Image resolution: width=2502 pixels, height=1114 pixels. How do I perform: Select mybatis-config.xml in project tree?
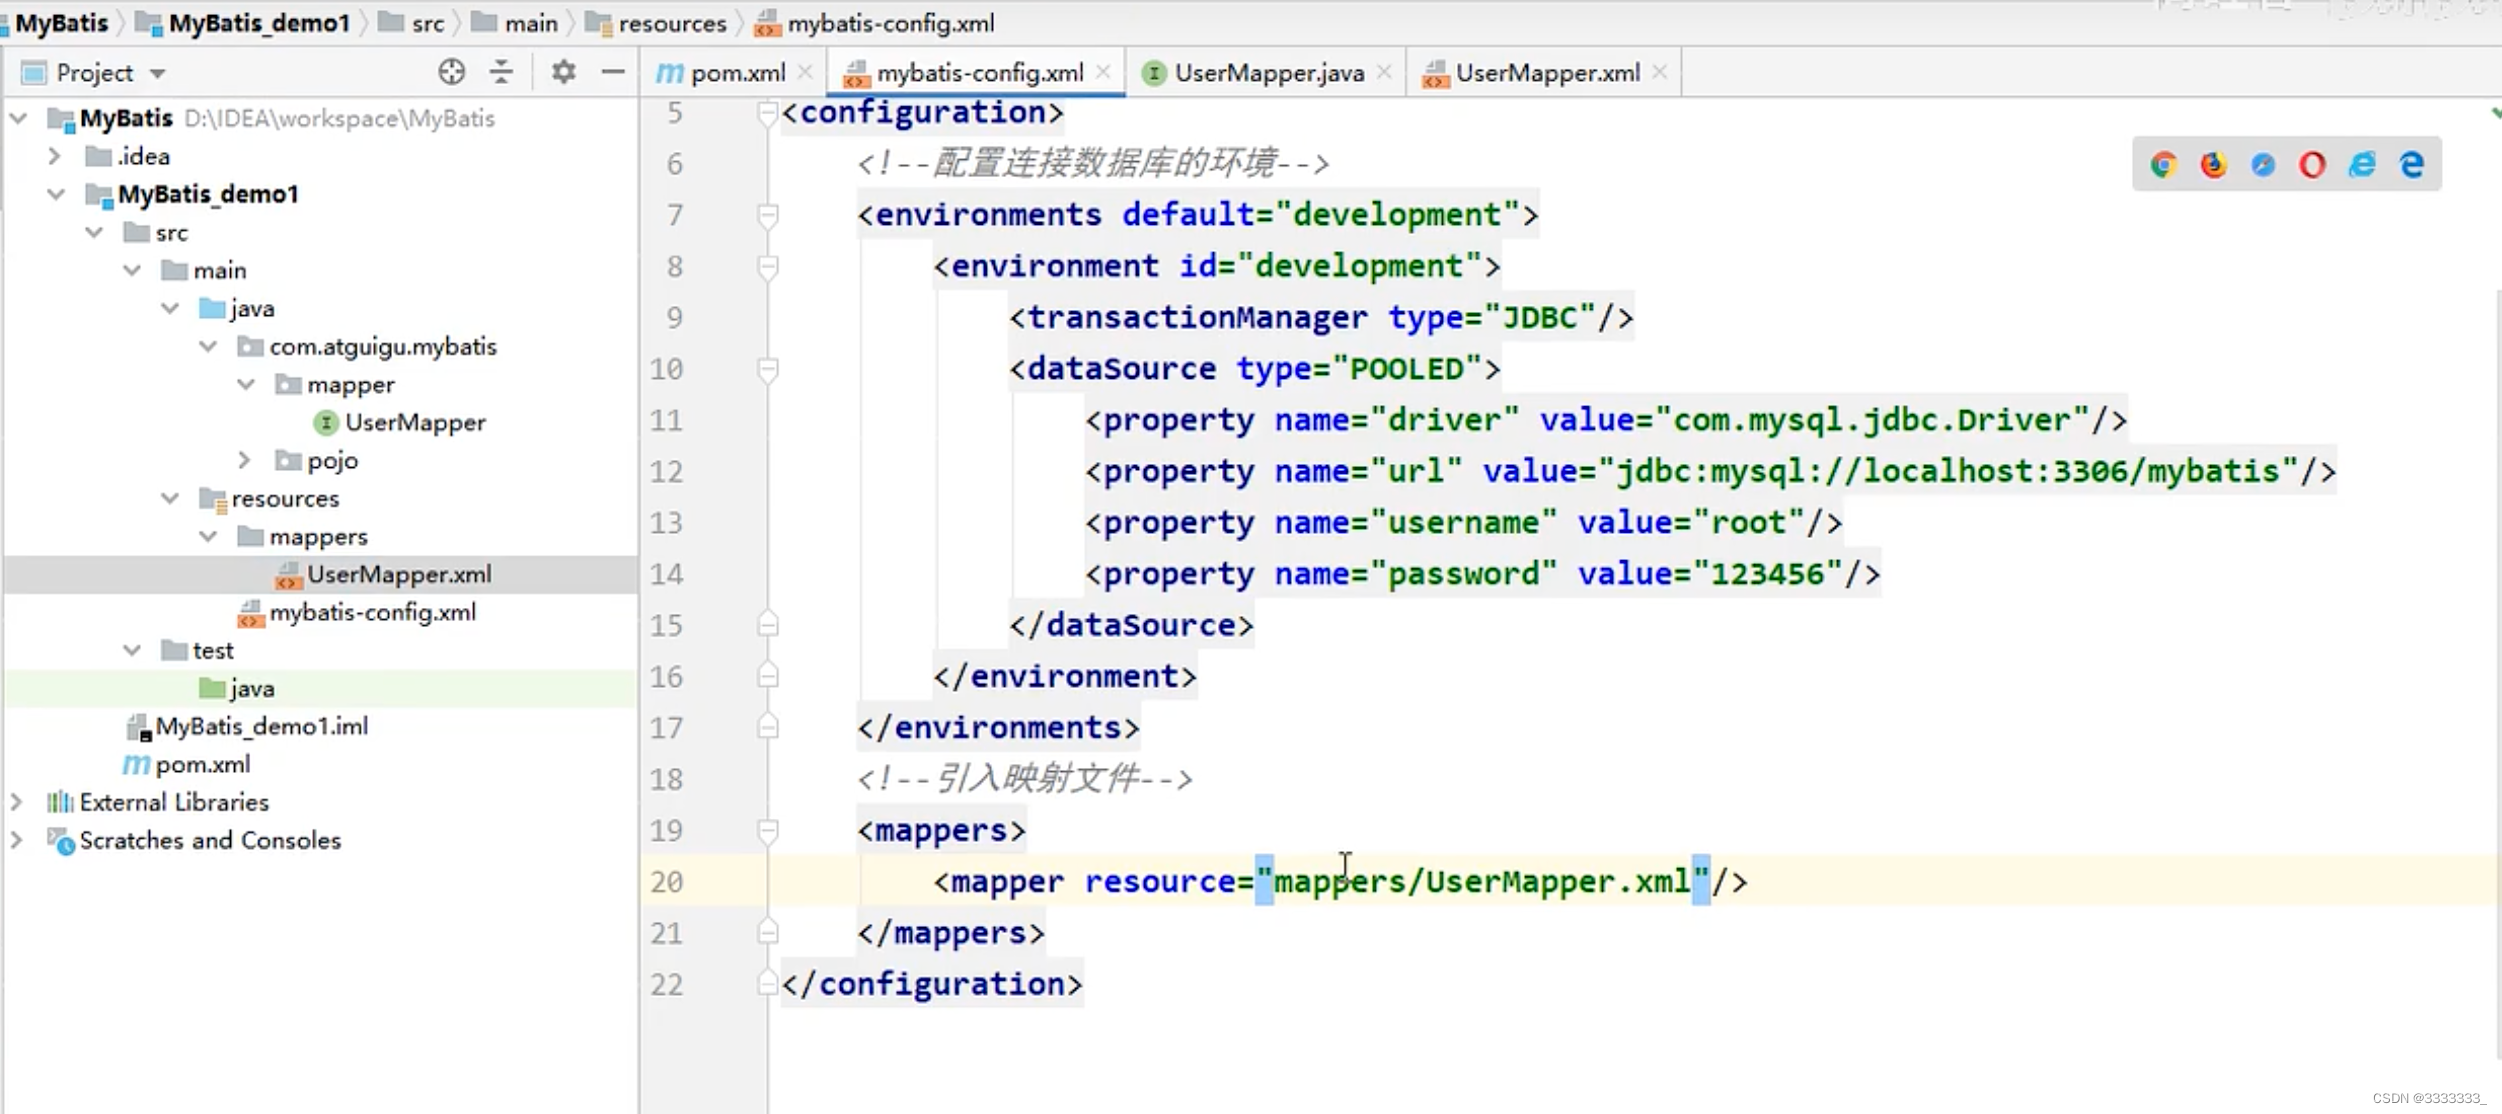357,612
